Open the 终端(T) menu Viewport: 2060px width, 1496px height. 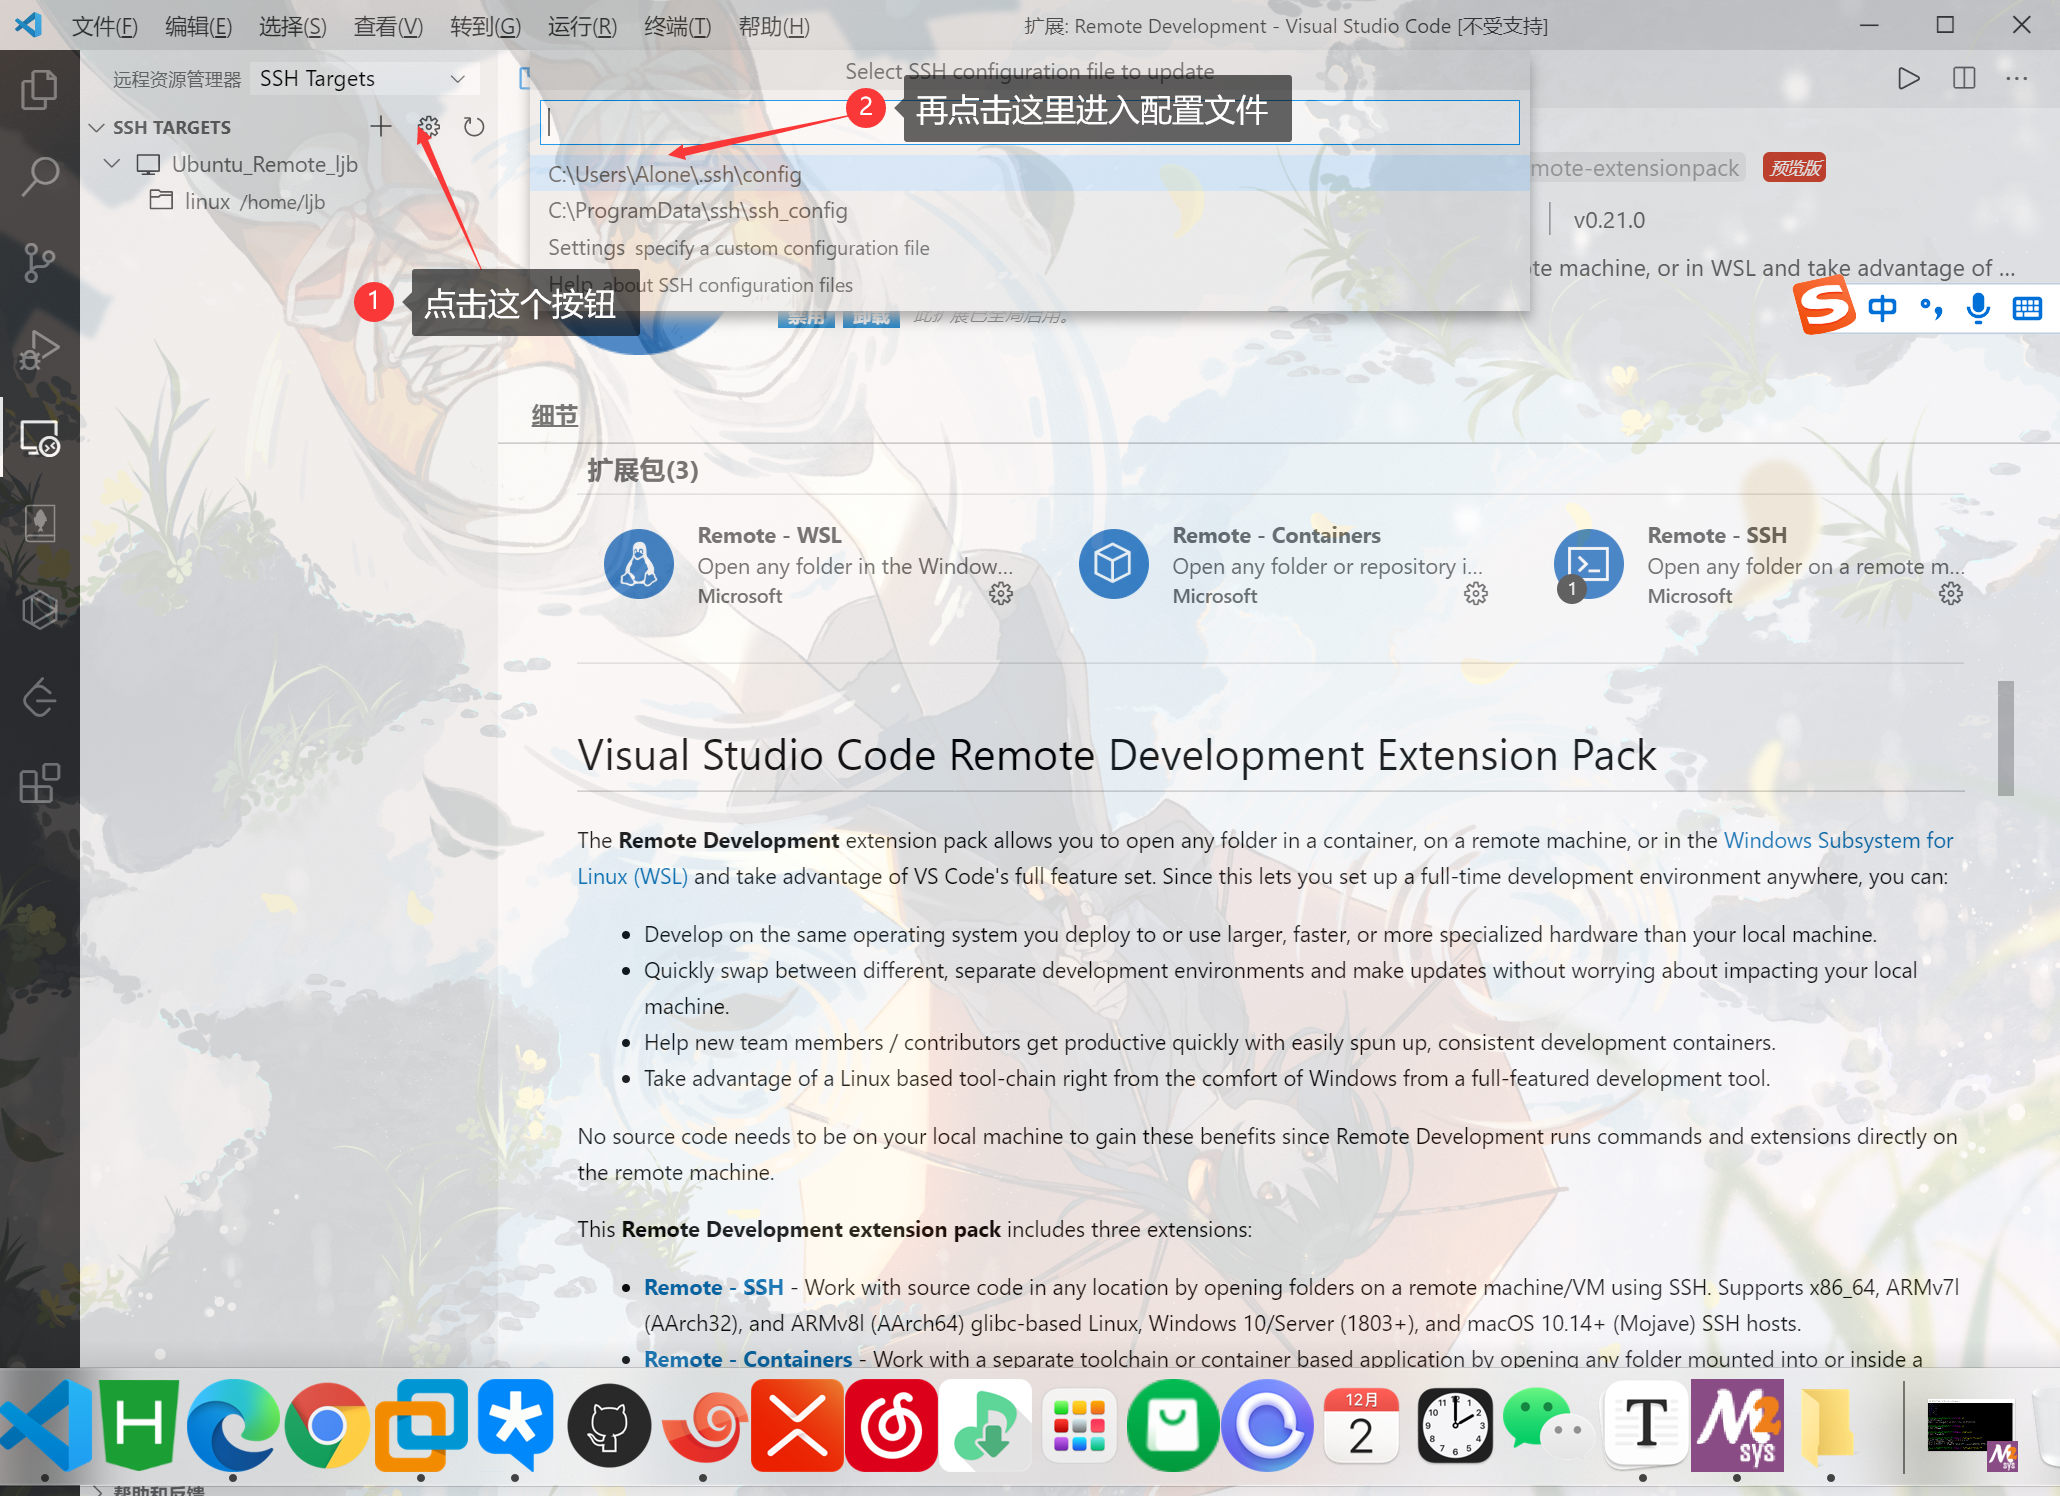(x=677, y=26)
